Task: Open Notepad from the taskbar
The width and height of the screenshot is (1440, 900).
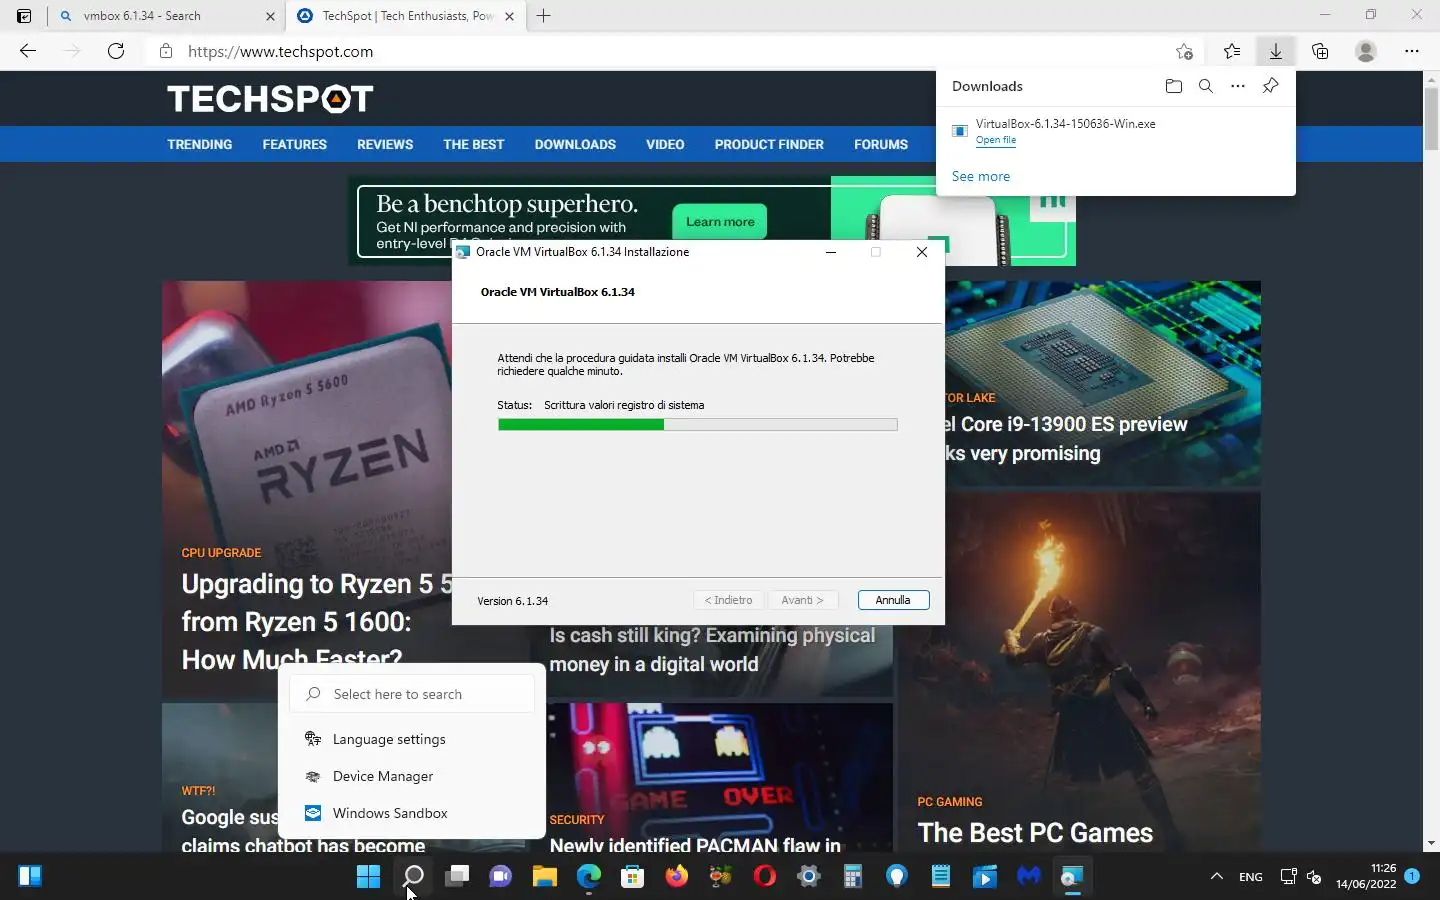Action: click(x=941, y=877)
